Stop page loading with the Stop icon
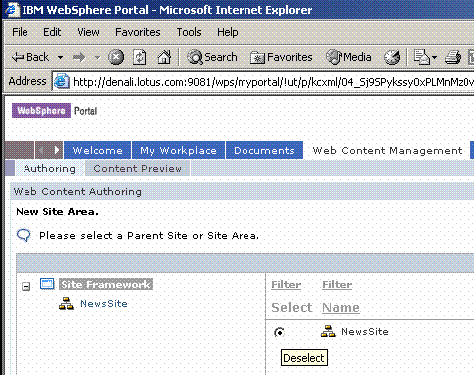 point(116,57)
